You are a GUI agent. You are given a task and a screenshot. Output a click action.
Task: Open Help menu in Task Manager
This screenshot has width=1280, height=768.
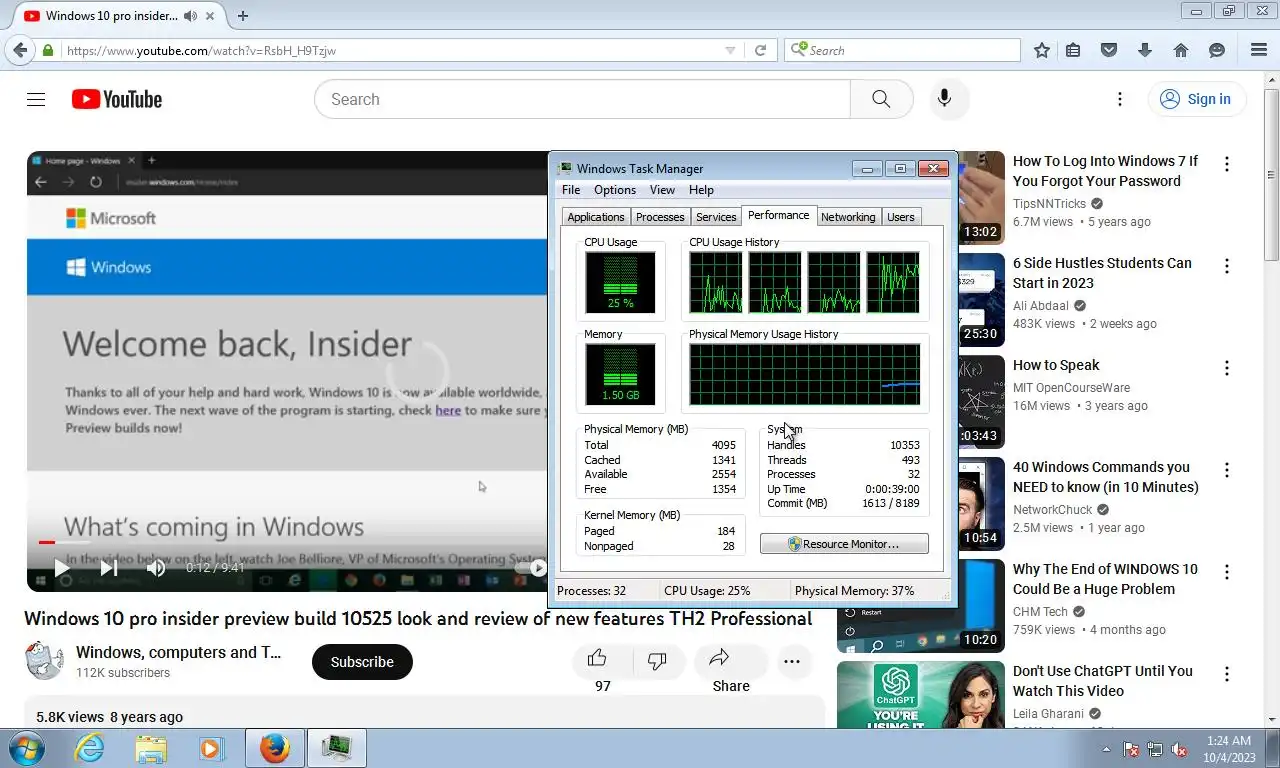(701, 190)
